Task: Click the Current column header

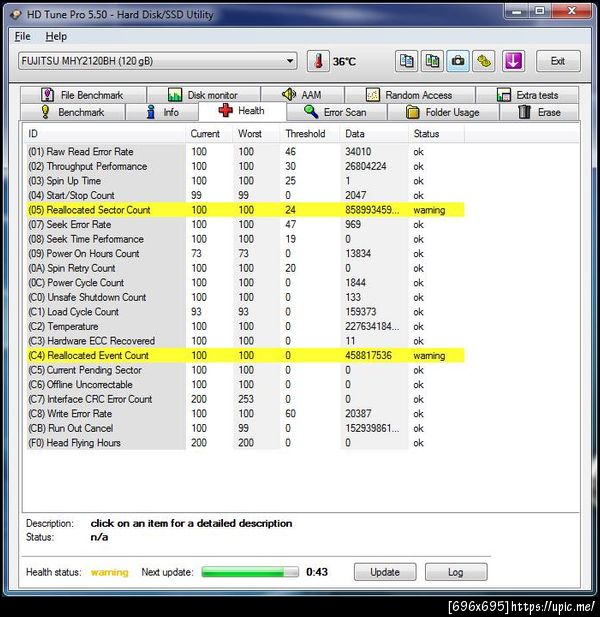Action: coord(209,134)
